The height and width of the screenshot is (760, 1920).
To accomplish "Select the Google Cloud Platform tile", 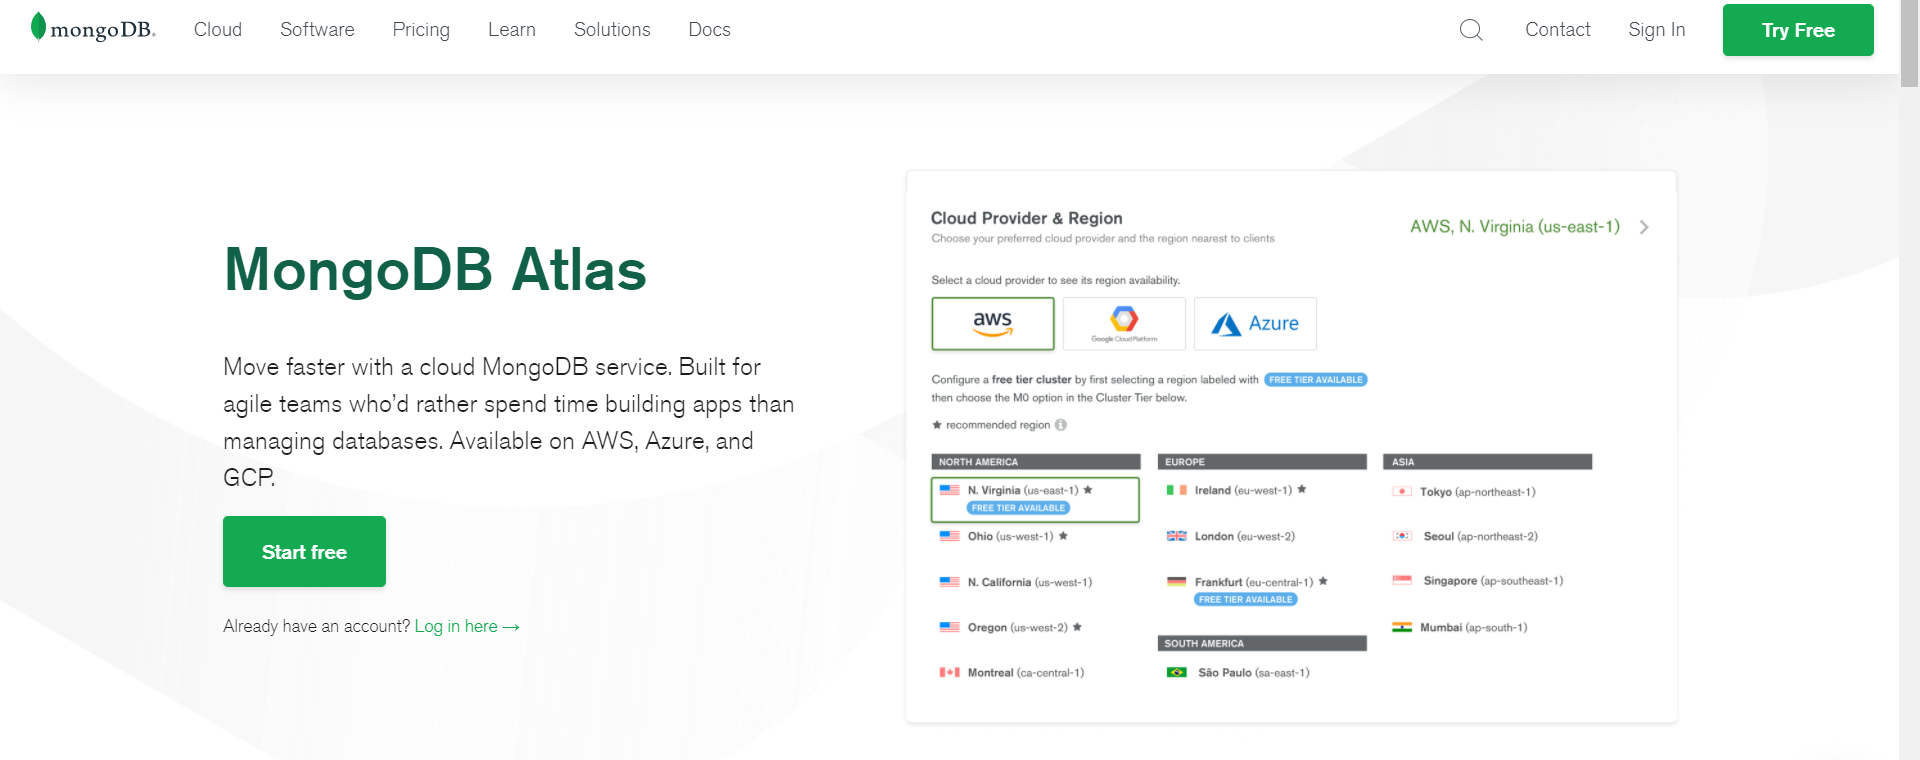I will click(1124, 324).
